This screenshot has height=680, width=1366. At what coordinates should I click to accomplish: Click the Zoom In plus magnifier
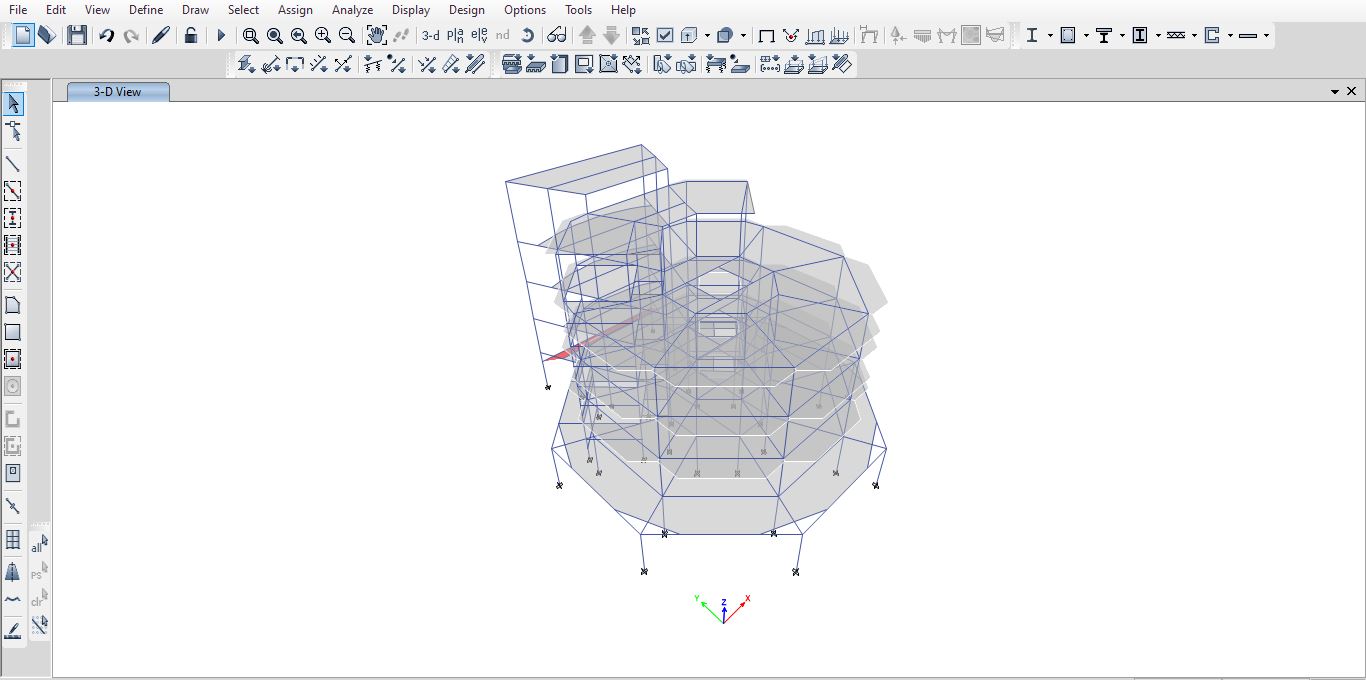tap(322, 36)
